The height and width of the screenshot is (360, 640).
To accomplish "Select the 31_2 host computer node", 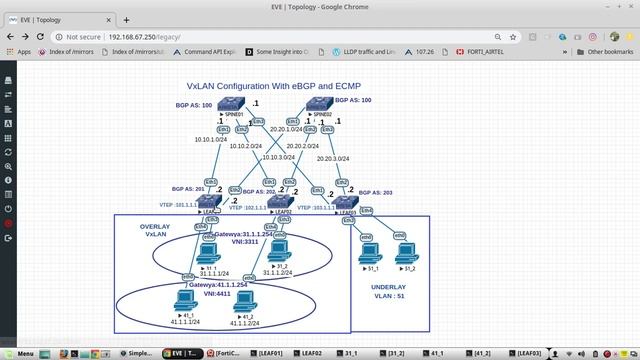I will tap(279, 251).
